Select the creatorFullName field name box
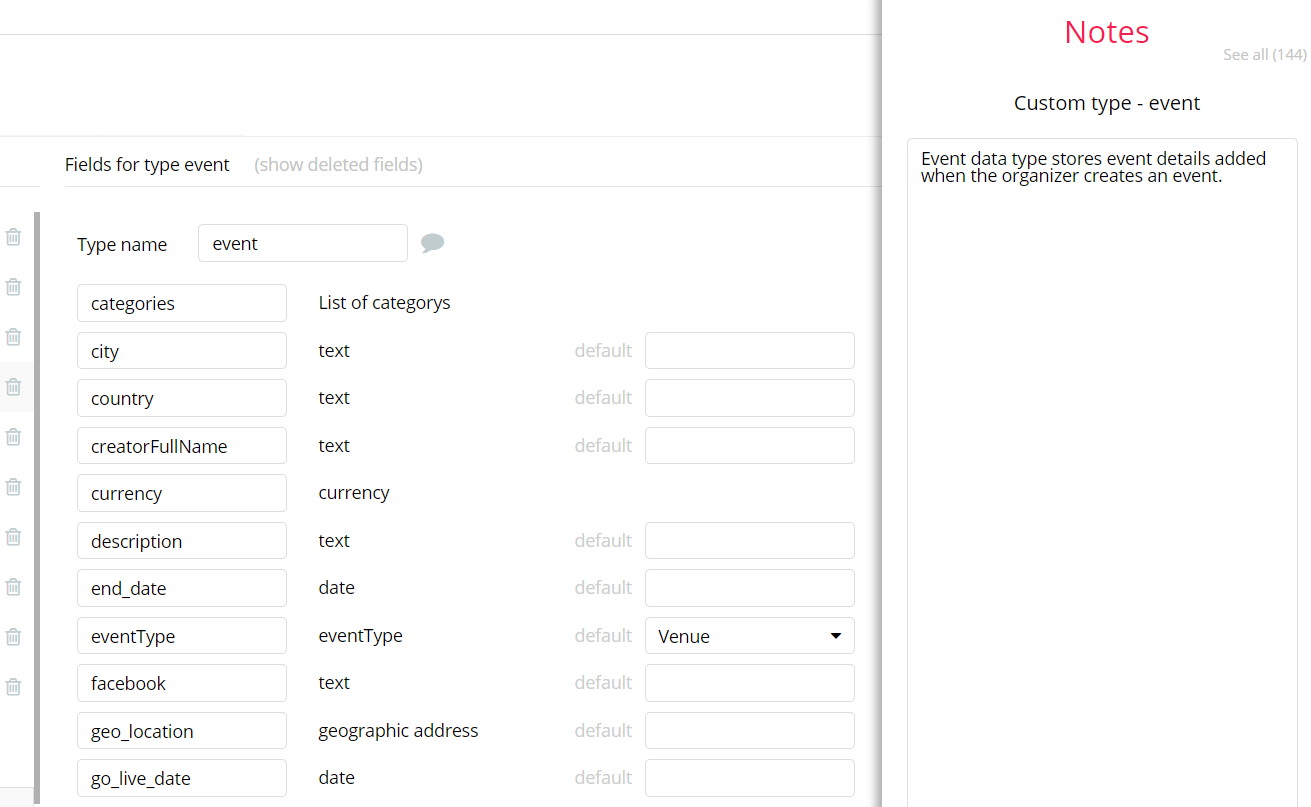Image resolution: width=1311 pixels, height=807 pixels. click(x=182, y=446)
